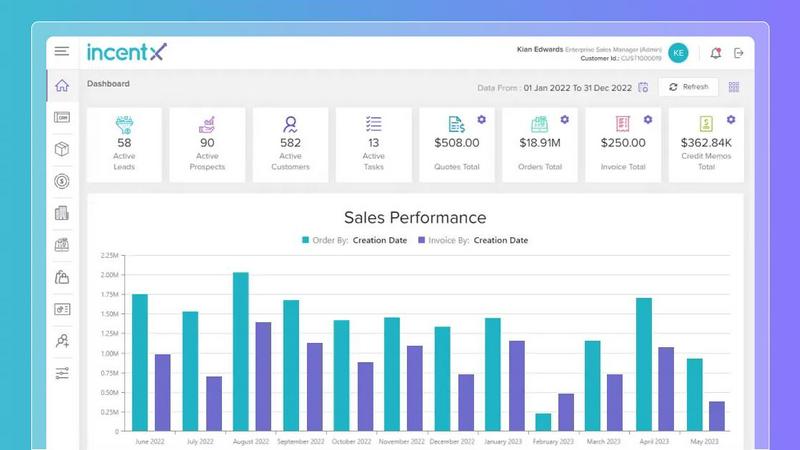This screenshot has width=800, height=450.
Task: Open the Orders Total card gear settings
Action: [x=564, y=119]
